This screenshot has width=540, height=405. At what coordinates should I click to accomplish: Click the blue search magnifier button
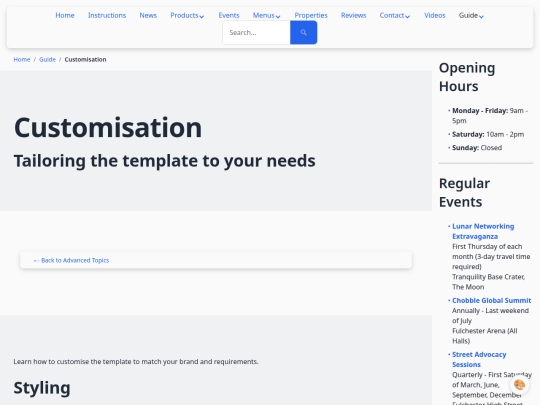click(x=303, y=32)
